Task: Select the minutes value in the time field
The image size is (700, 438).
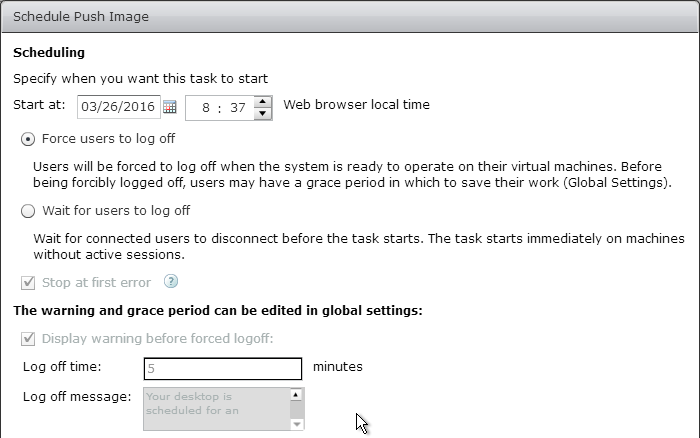Action: pos(237,107)
